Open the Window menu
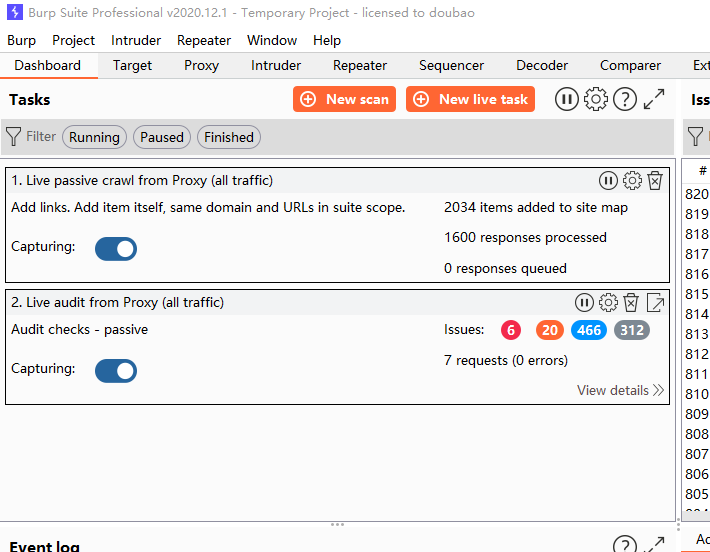710x552 pixels. click(272, 40)
